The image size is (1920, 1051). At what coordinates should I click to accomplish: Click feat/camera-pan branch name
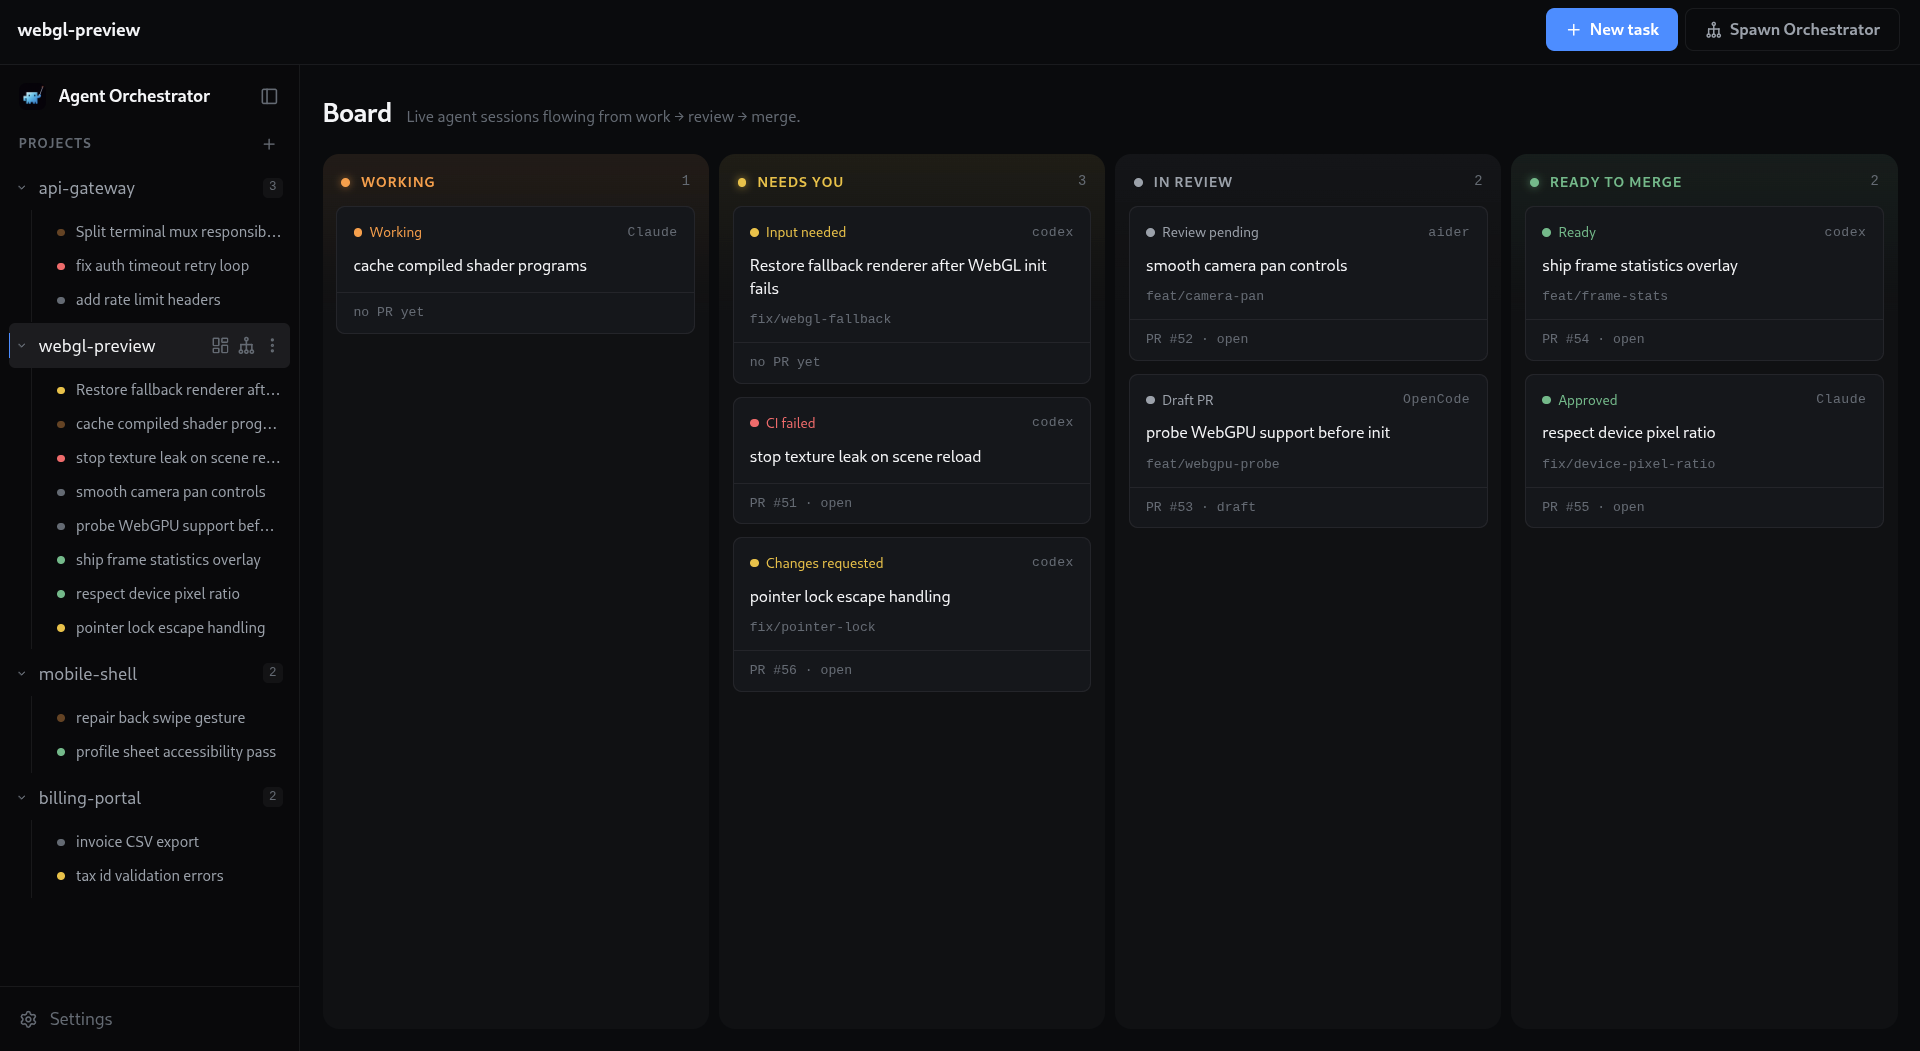click(1204, 296)
